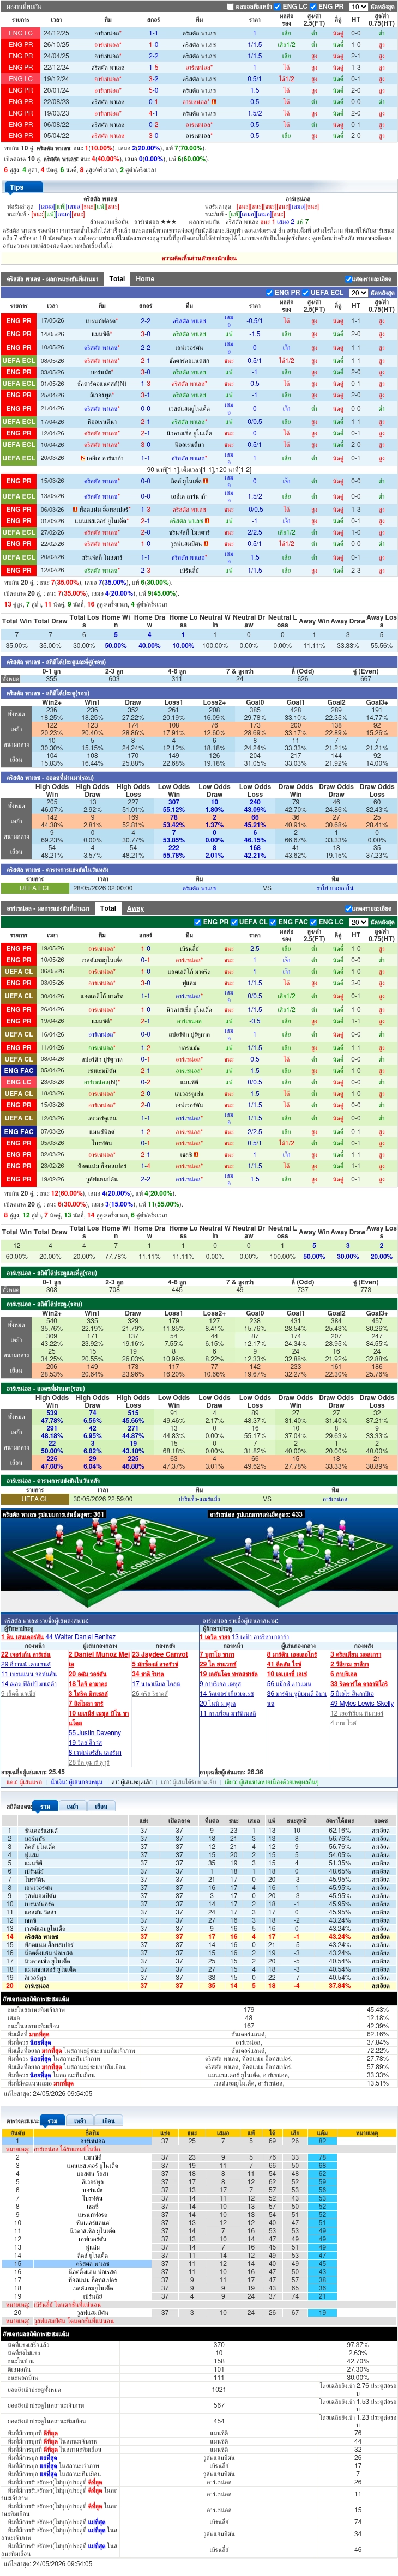Image resolution: width=398 pixels, height=2576 pixels.
Task: Select Crystal Palace result row dated 12/02/26
Action: pyautogui.click(x=199, y=570)
